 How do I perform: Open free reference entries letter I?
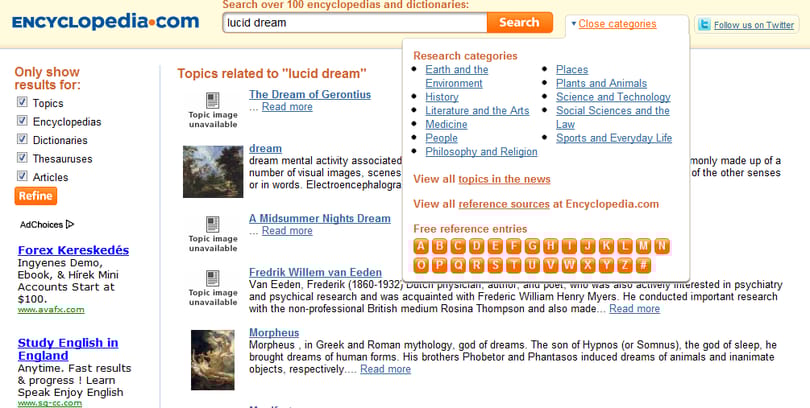569,246
